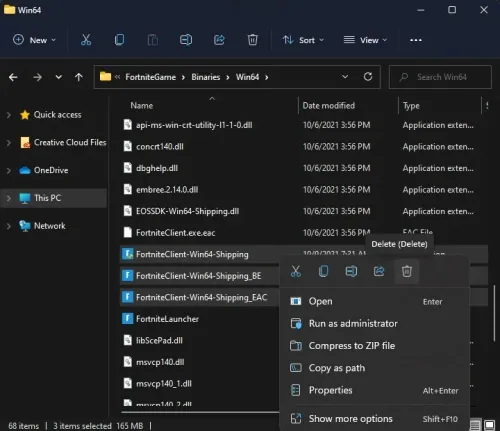The width and height of the screenshot is (500, 431).
Task: Select the msvcp140_1.dll file
Action: click(x=164, y=384)
